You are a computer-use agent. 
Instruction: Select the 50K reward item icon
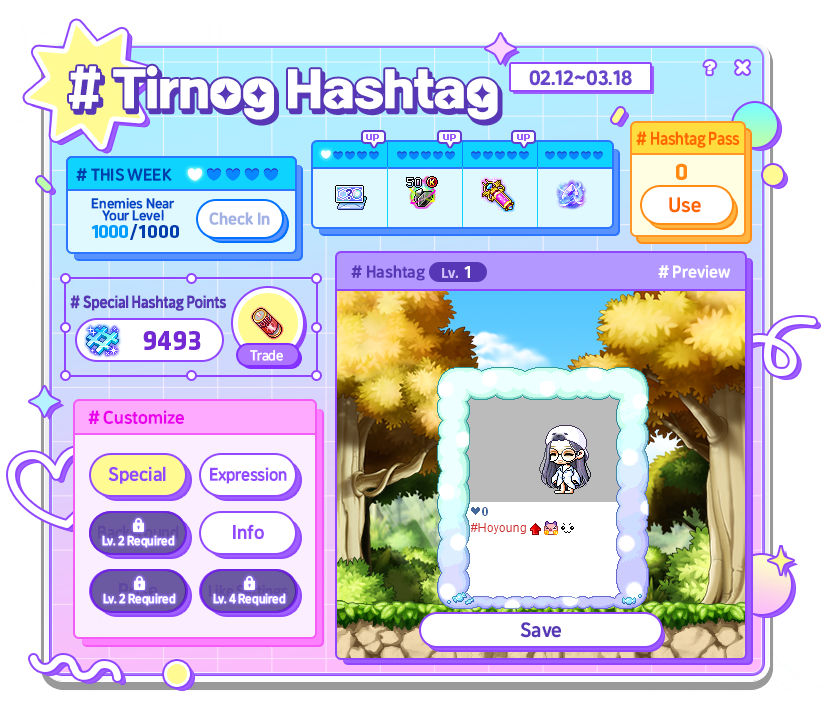pos(422,192)
